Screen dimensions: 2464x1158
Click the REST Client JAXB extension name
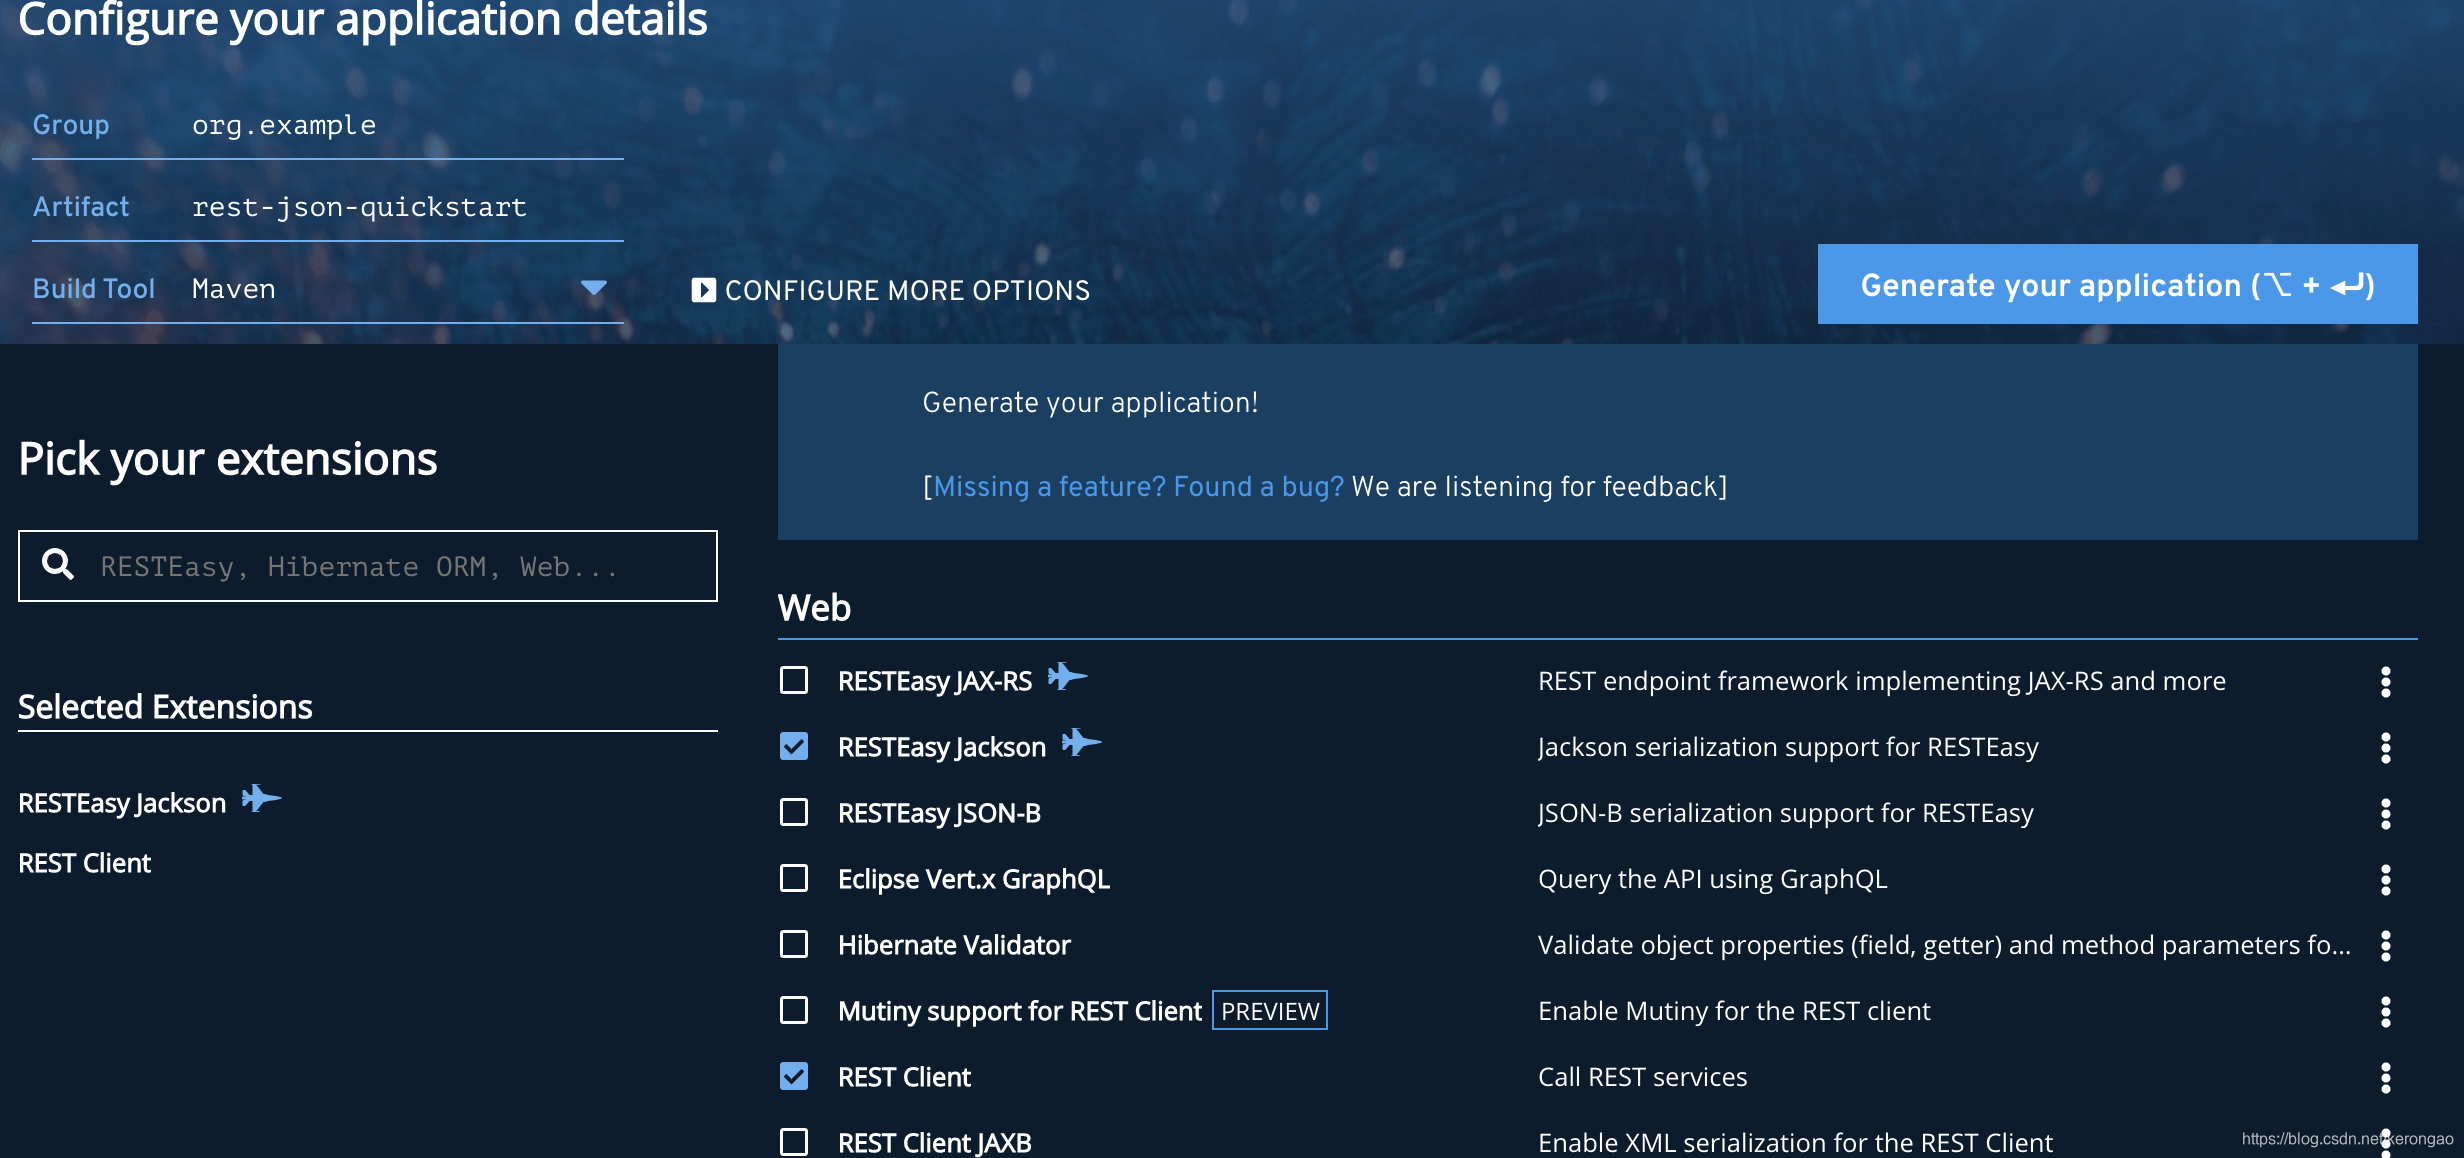pos(934,1142)
